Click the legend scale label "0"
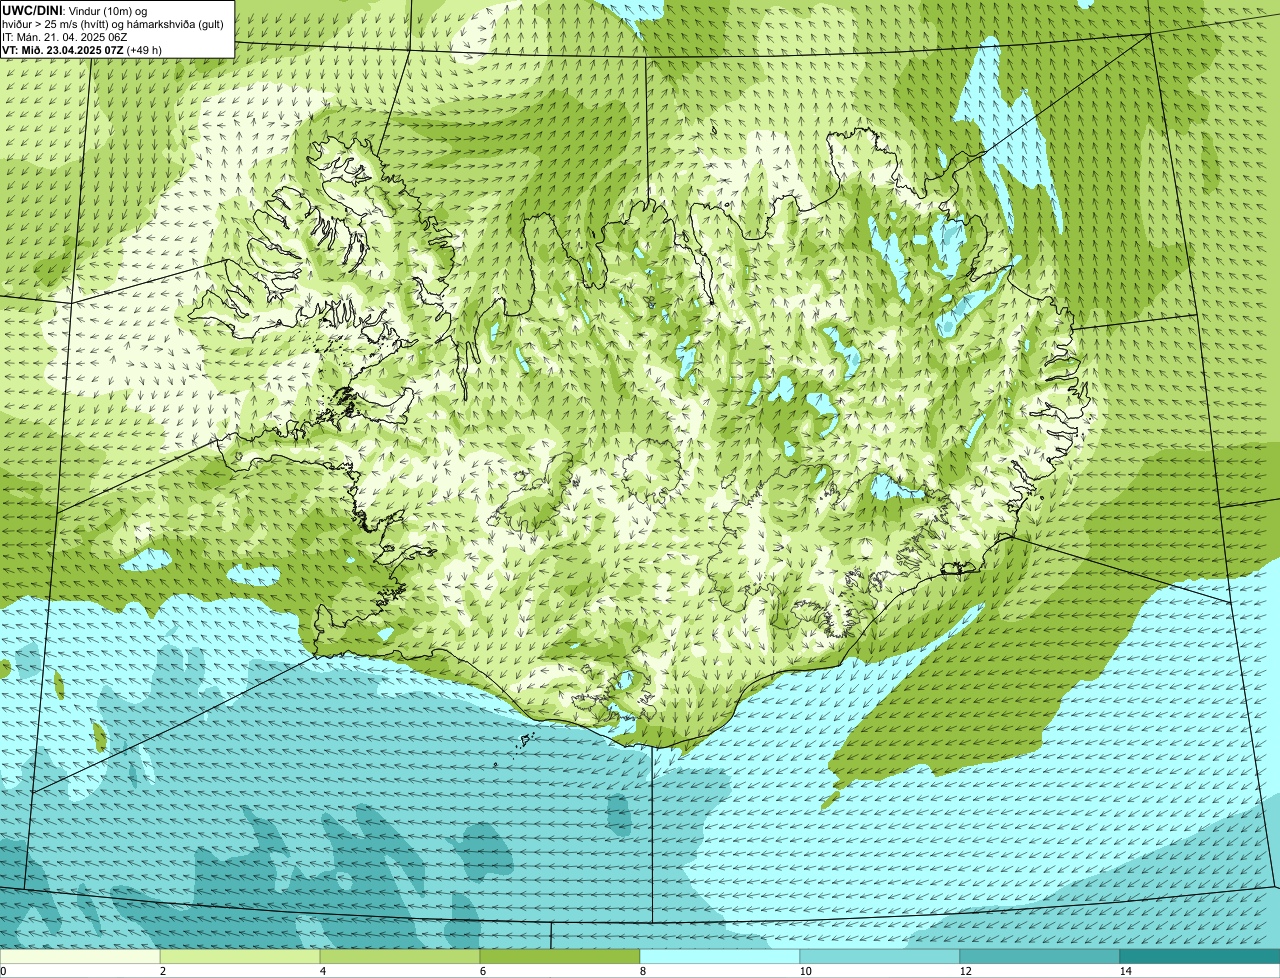This screenshot has height=978, width=1280. (3, 971)
